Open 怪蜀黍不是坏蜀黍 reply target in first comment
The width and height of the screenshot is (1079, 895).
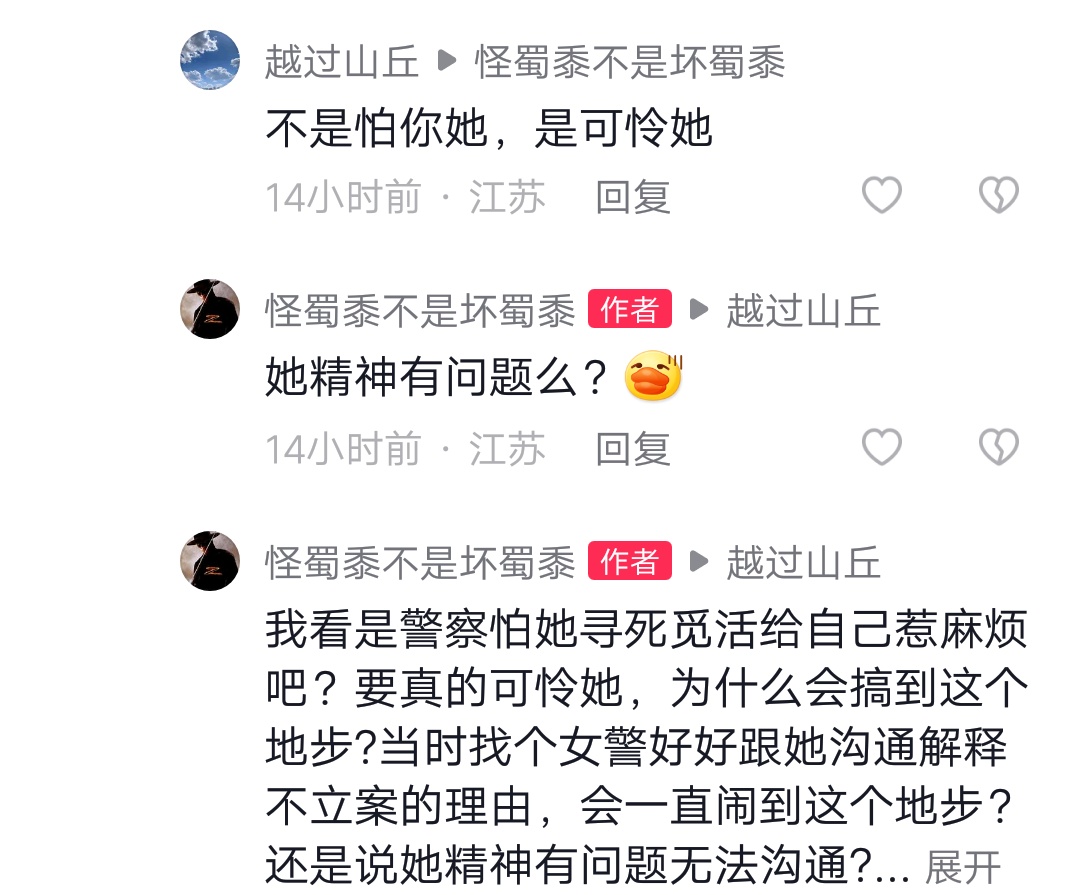[x=630, y=62]
